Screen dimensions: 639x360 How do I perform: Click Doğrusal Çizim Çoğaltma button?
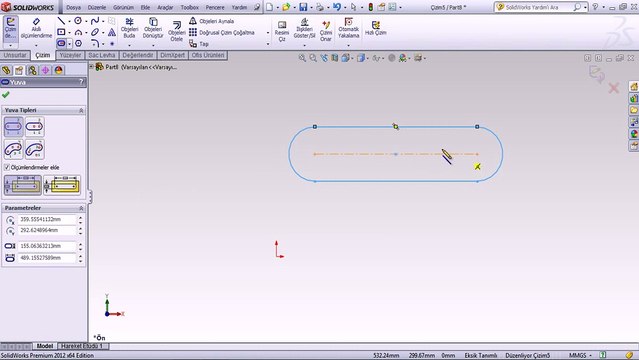(222, 32)
